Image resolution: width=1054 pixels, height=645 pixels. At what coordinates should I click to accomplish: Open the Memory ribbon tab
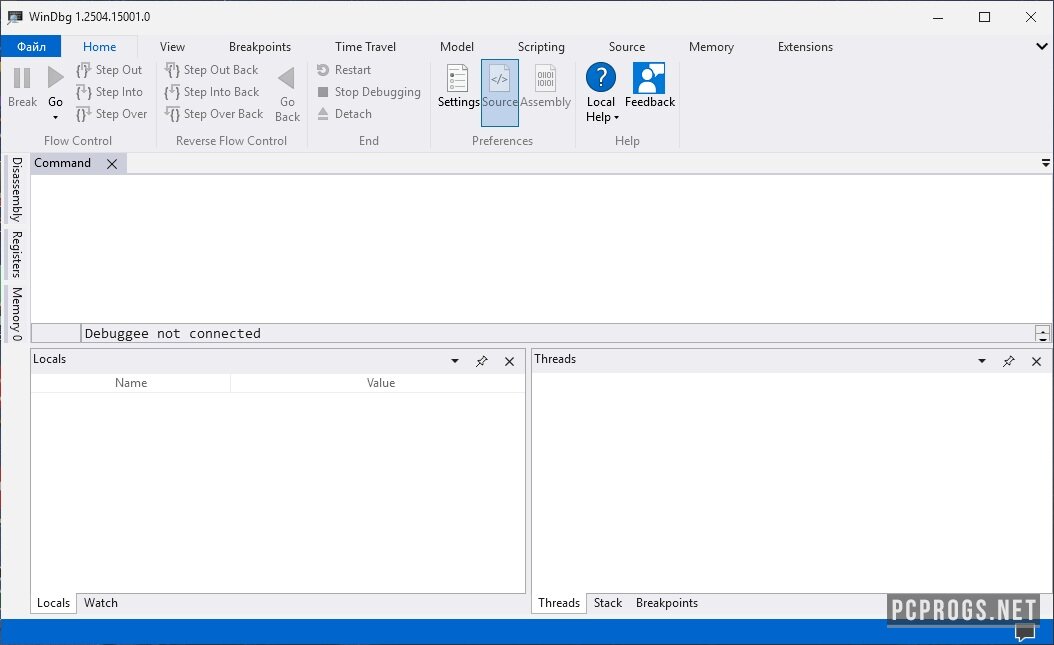711,46
